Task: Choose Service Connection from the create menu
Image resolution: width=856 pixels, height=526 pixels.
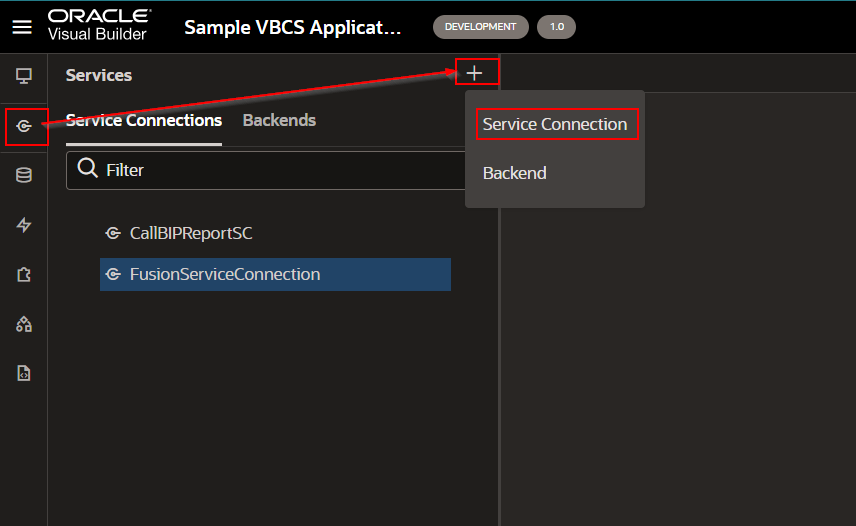Action: tap(555, 124)
